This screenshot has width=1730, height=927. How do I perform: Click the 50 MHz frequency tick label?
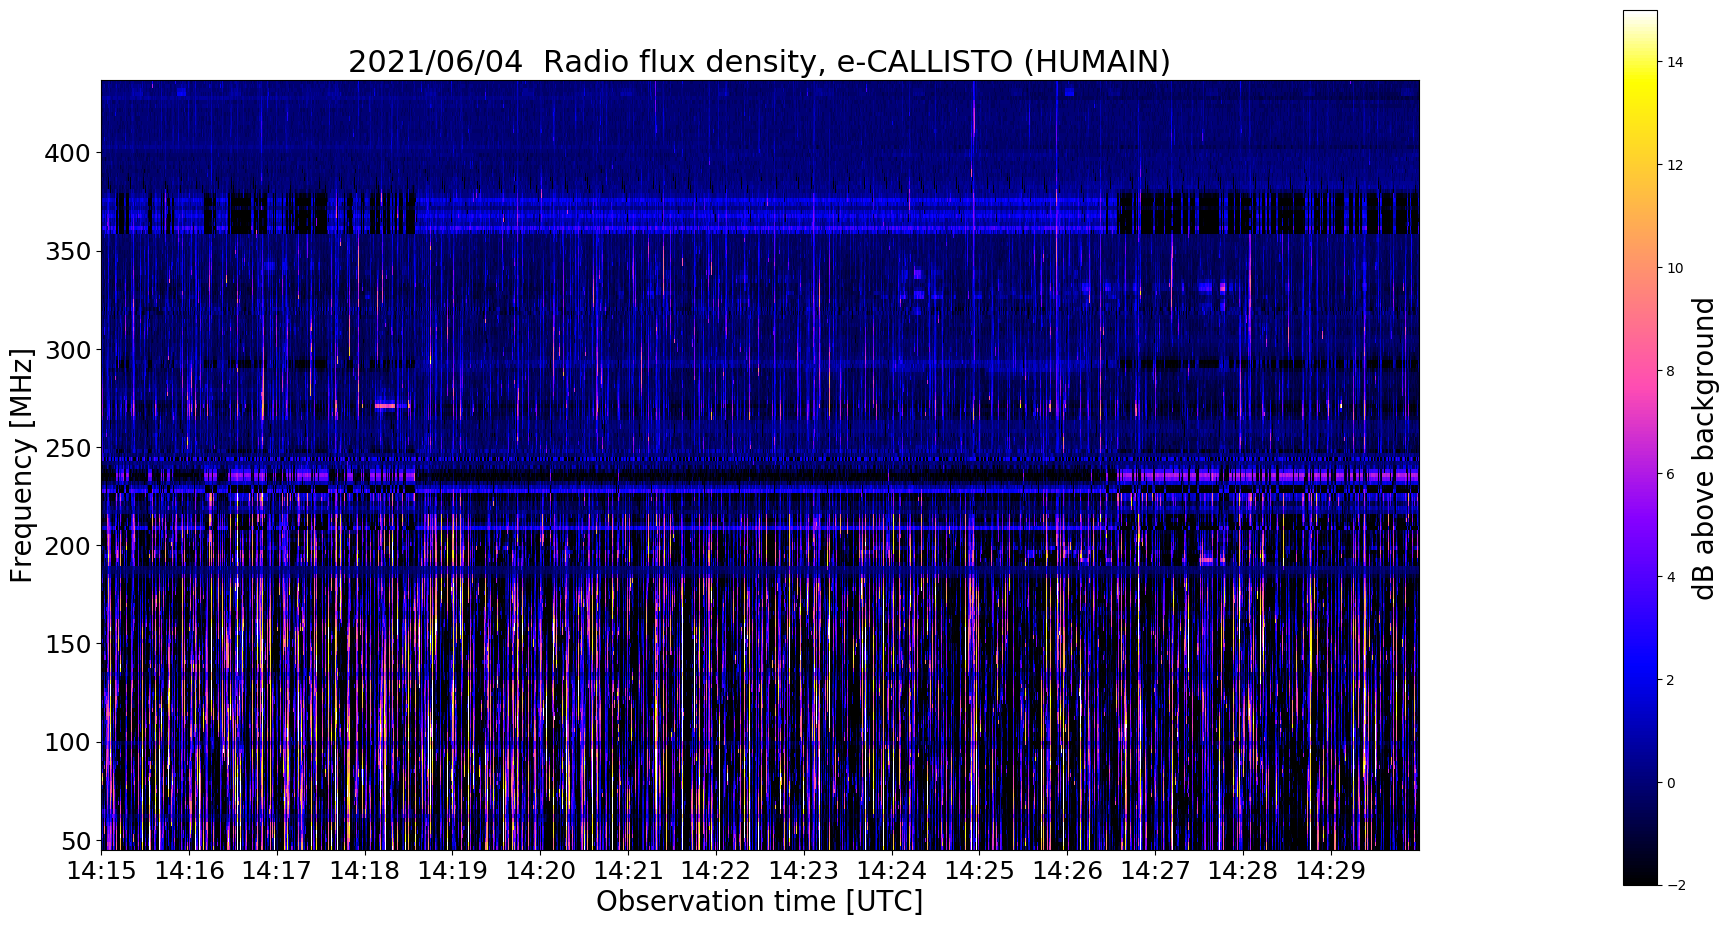75,840
